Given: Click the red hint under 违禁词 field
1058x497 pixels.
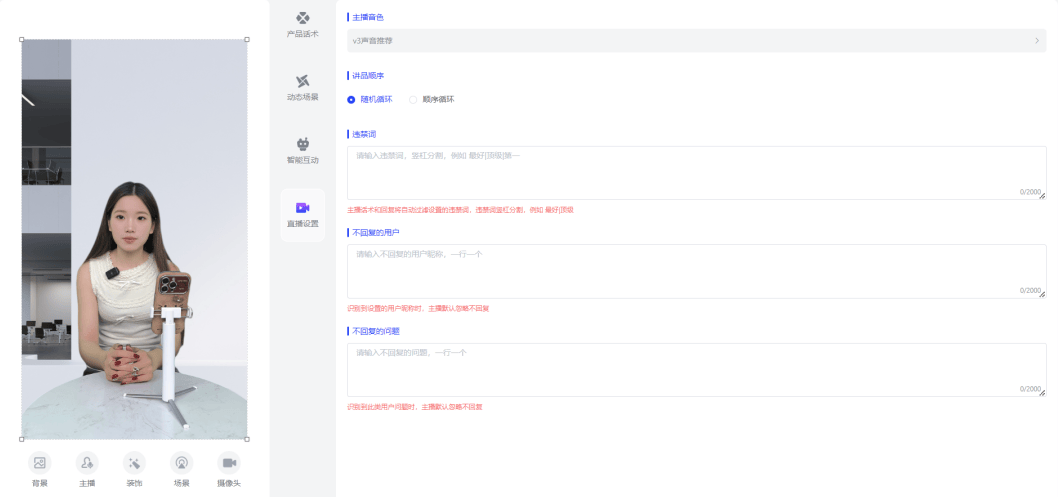Looking at the screenshot, I should [x=460, y=210].
